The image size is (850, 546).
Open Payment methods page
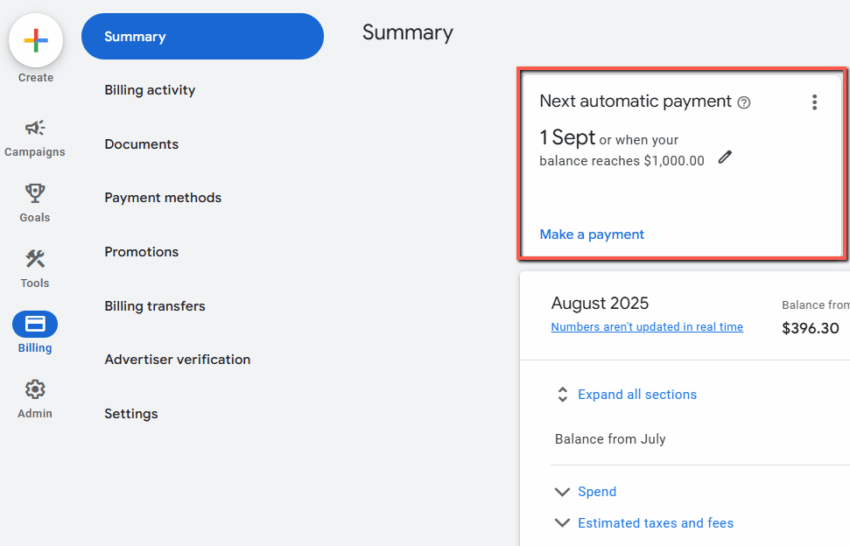coord(163,198)
